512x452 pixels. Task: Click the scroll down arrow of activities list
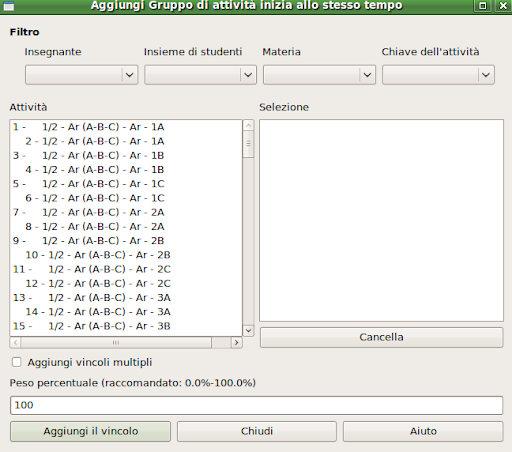(x=248, y=331)
